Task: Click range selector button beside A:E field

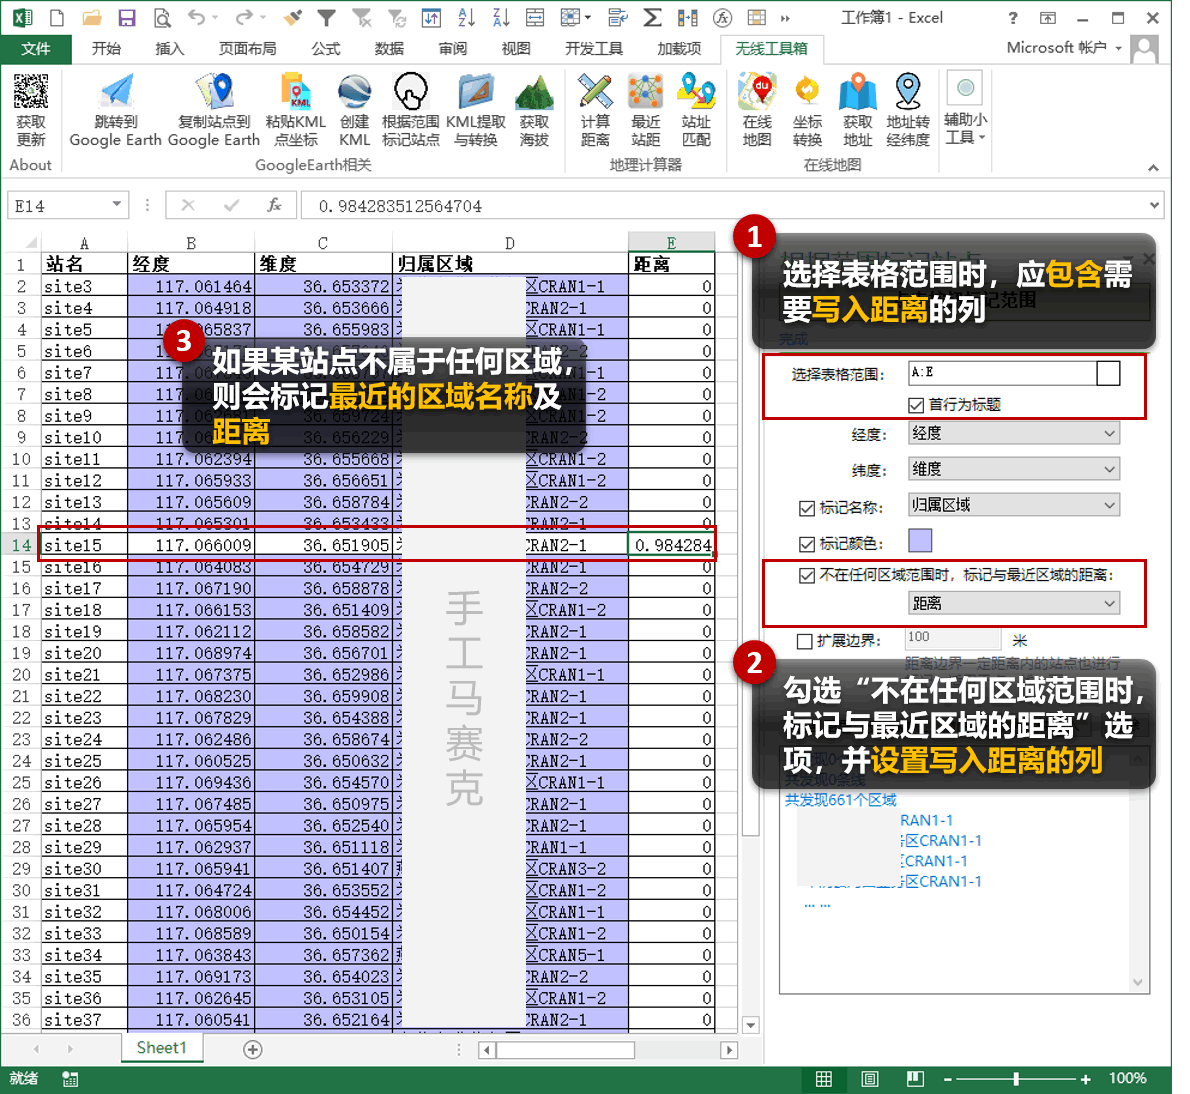Action: (1108, 373)
